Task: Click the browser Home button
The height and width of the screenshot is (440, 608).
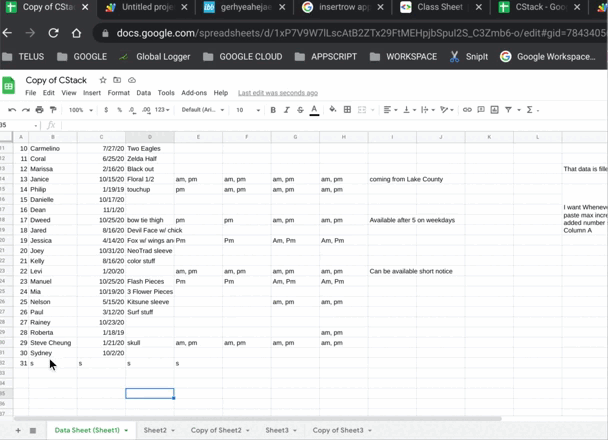Action: [x=76, y=33]
